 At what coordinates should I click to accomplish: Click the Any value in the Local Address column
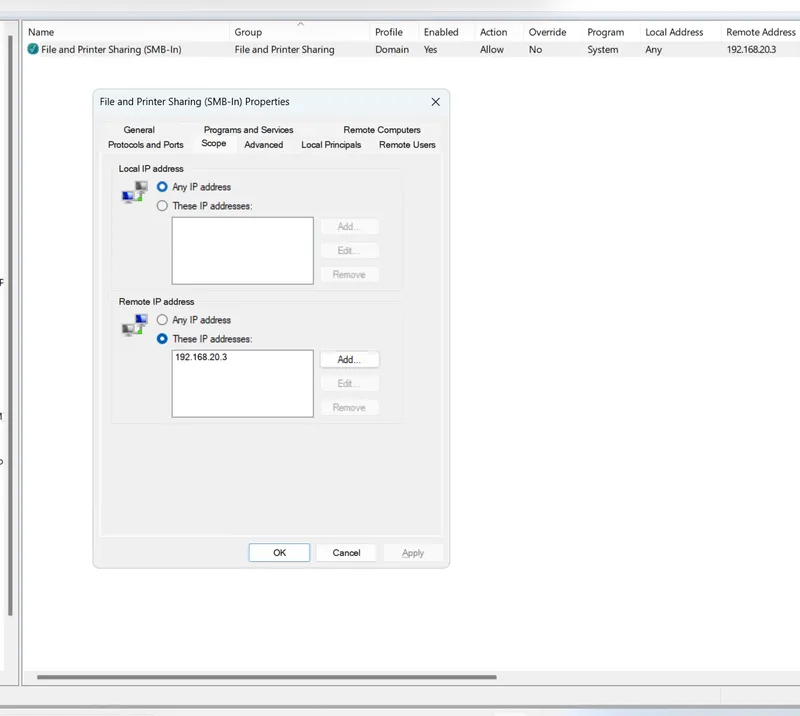(653, 50)
